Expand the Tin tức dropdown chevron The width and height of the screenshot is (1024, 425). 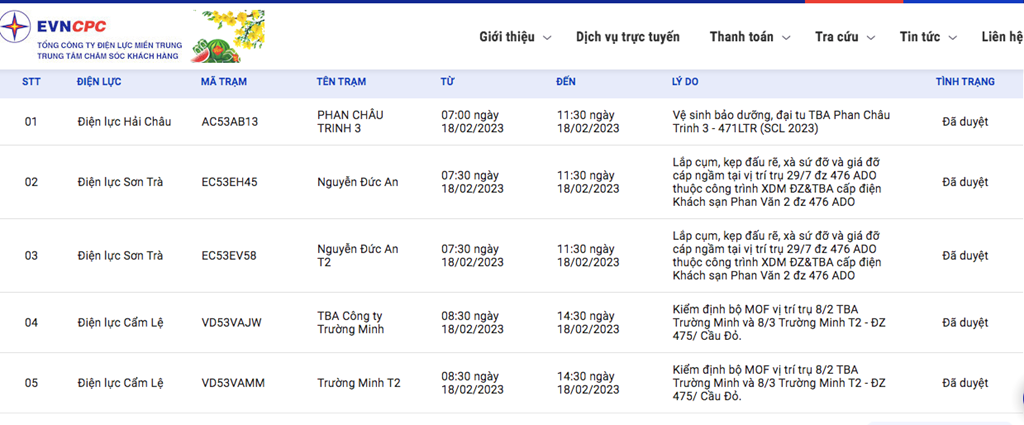pyautogui.click(x=953, y=38)
